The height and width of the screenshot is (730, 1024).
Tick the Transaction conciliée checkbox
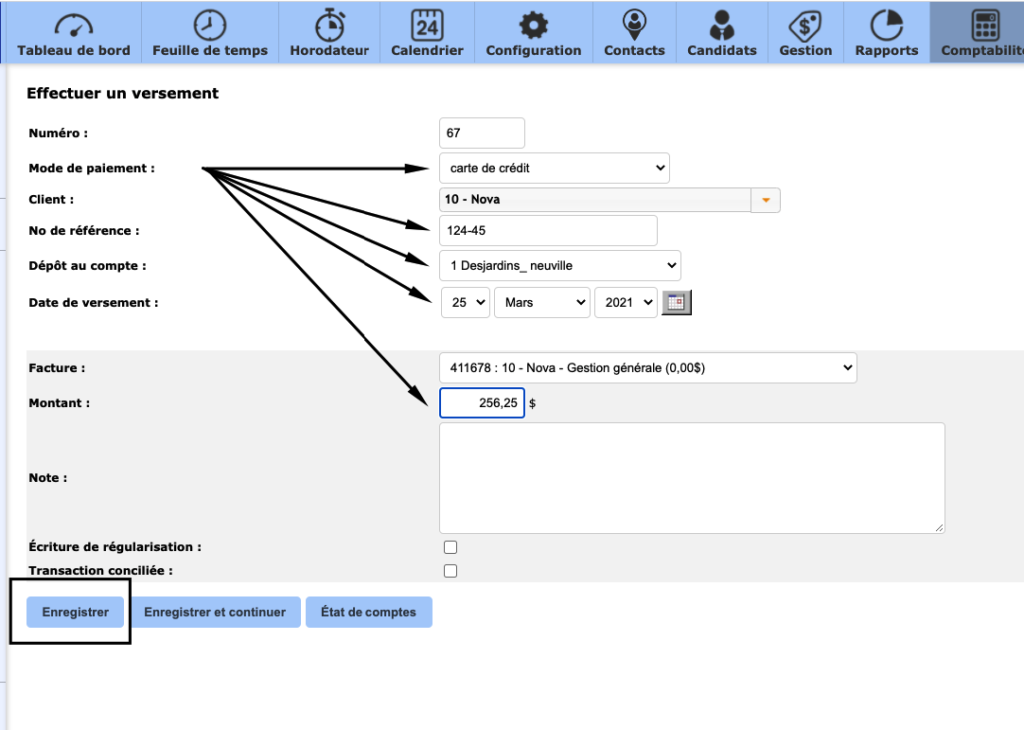coord(450,571)
